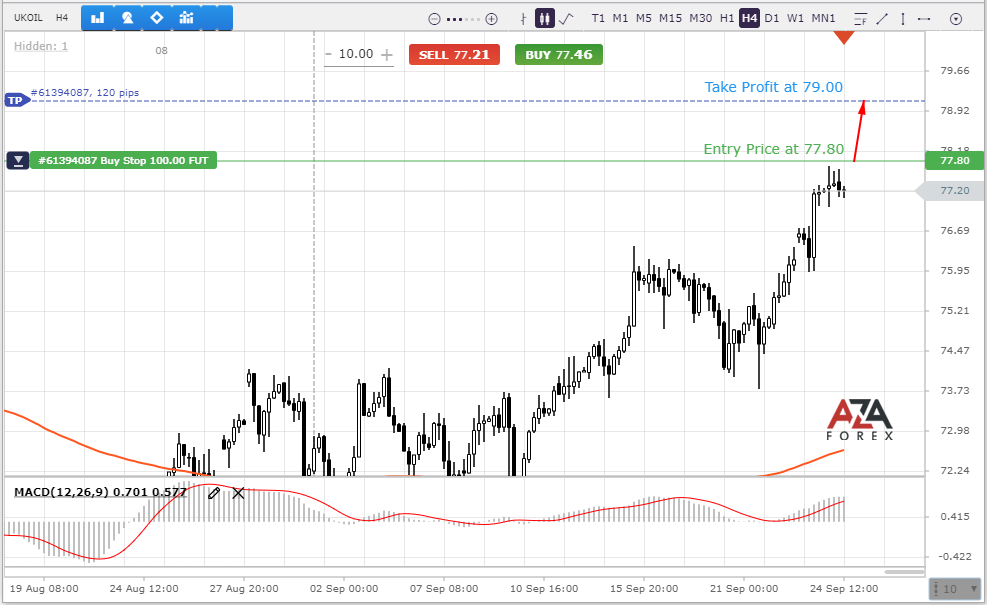Toggle candlestick chart mode
Screen dimensions: 987x605
click(545, 18)
